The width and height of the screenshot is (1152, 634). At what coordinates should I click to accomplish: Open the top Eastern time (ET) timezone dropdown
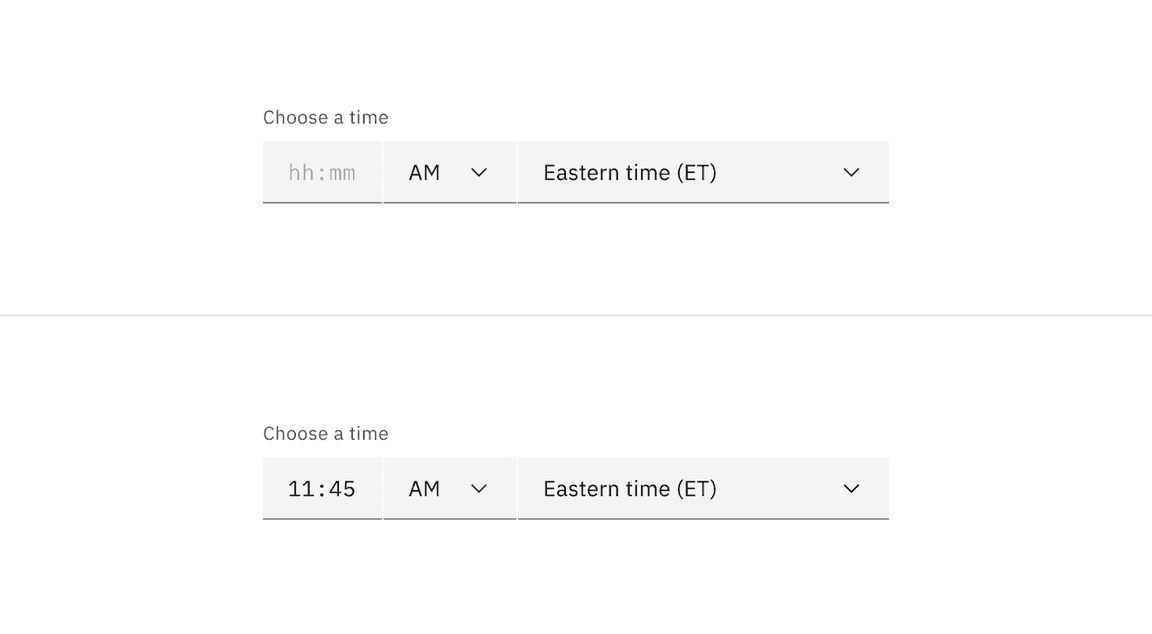click(x=700, y=172)
